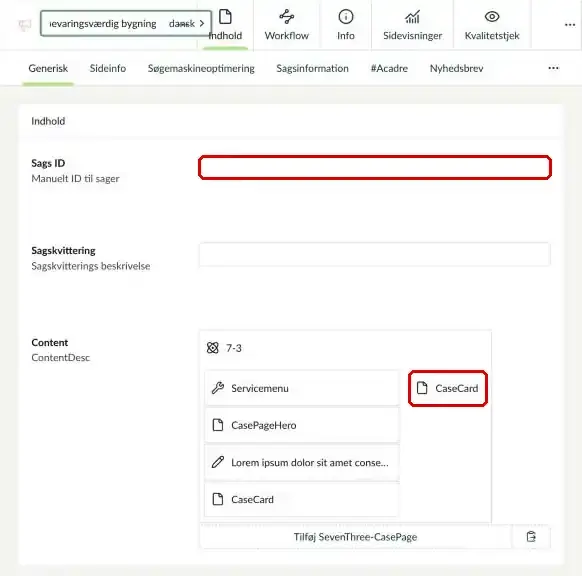Edit the Lorem ipsum pencil block
582x576 pixels.
click(302, 462)
